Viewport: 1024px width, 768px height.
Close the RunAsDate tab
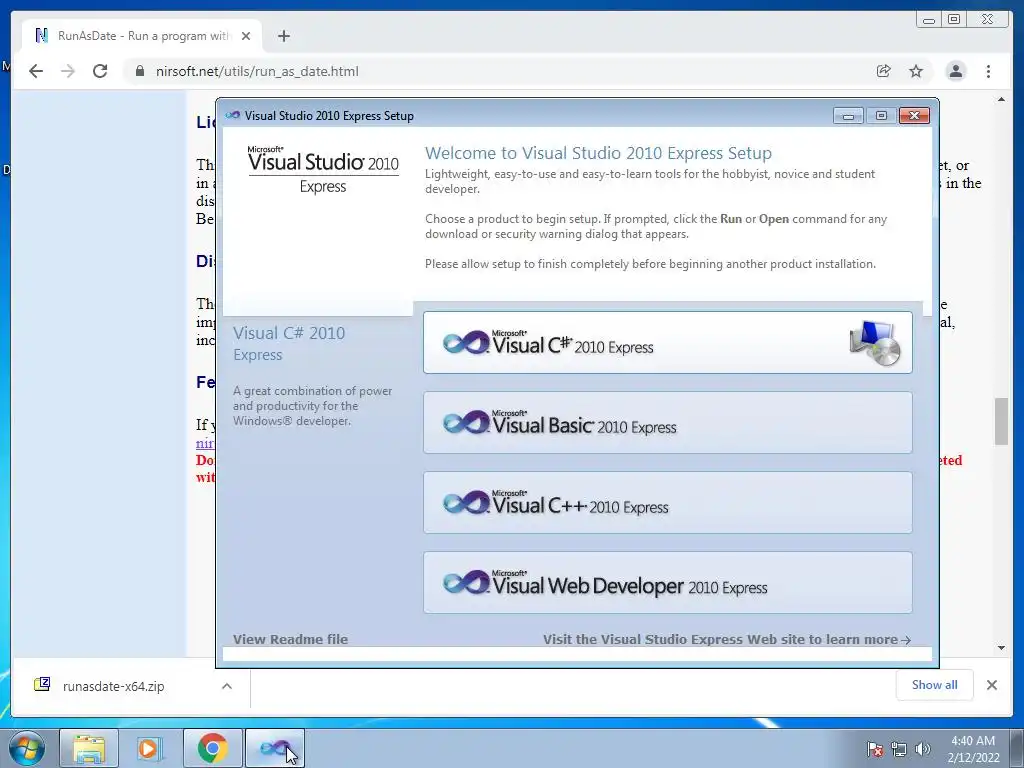pyautogui.click(x=246, y=36)
